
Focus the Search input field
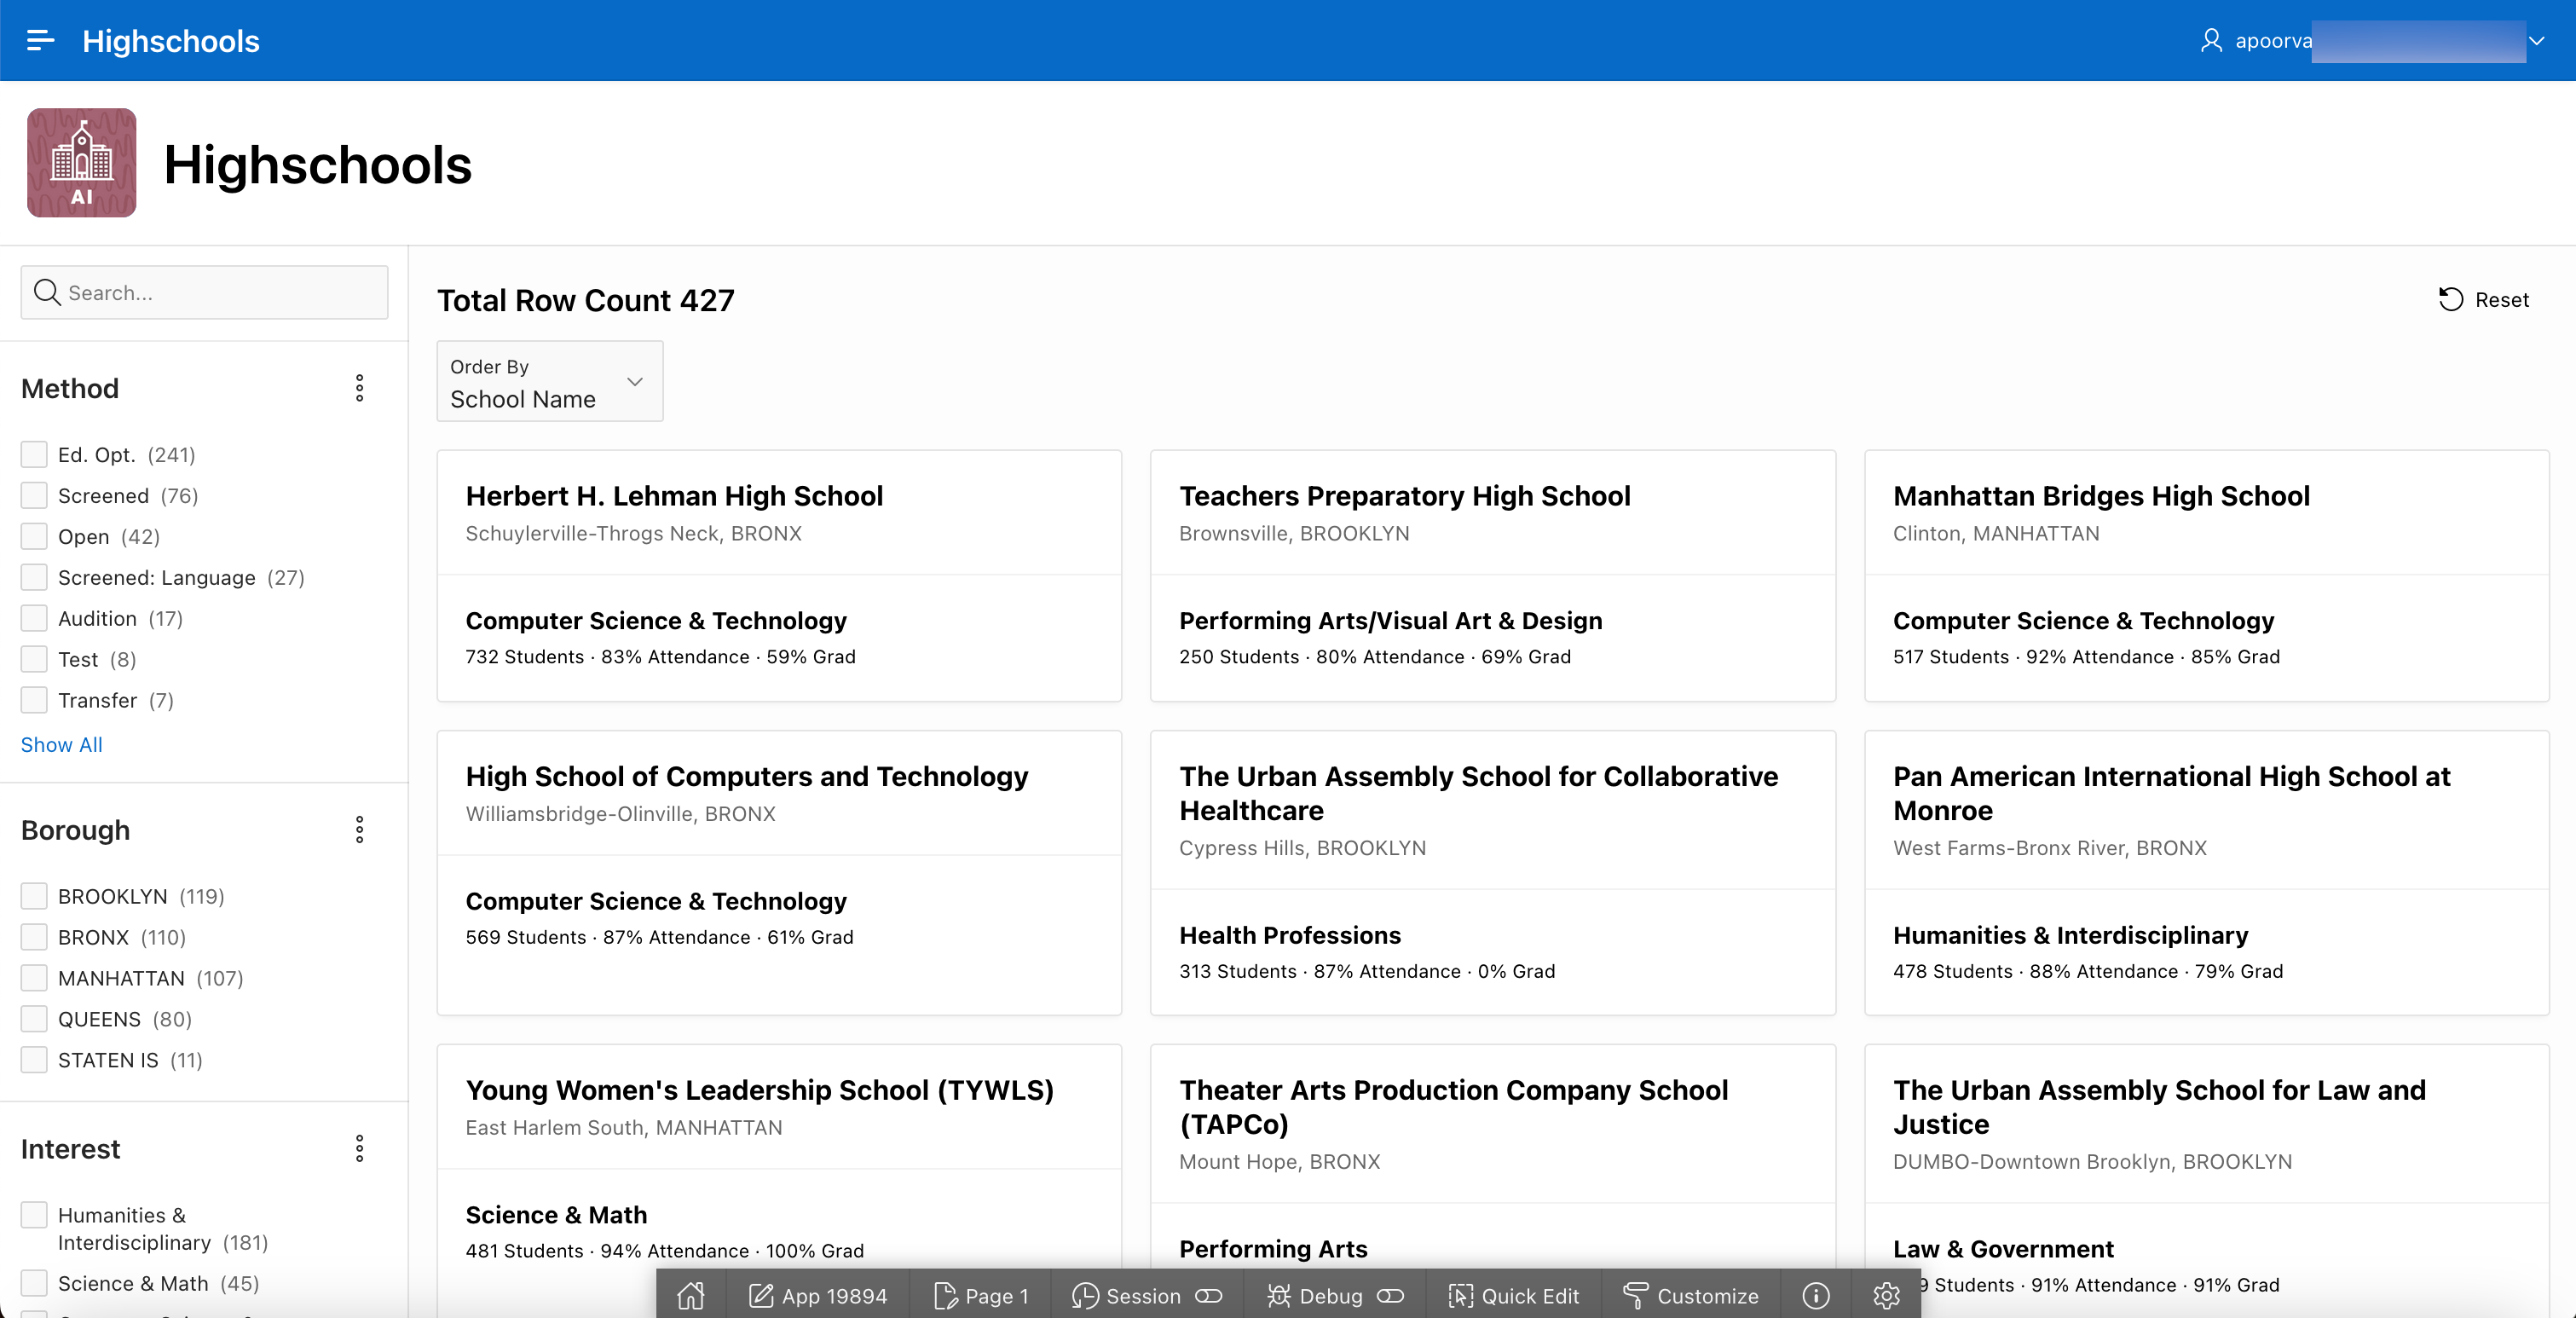click(x=204, y=292)
